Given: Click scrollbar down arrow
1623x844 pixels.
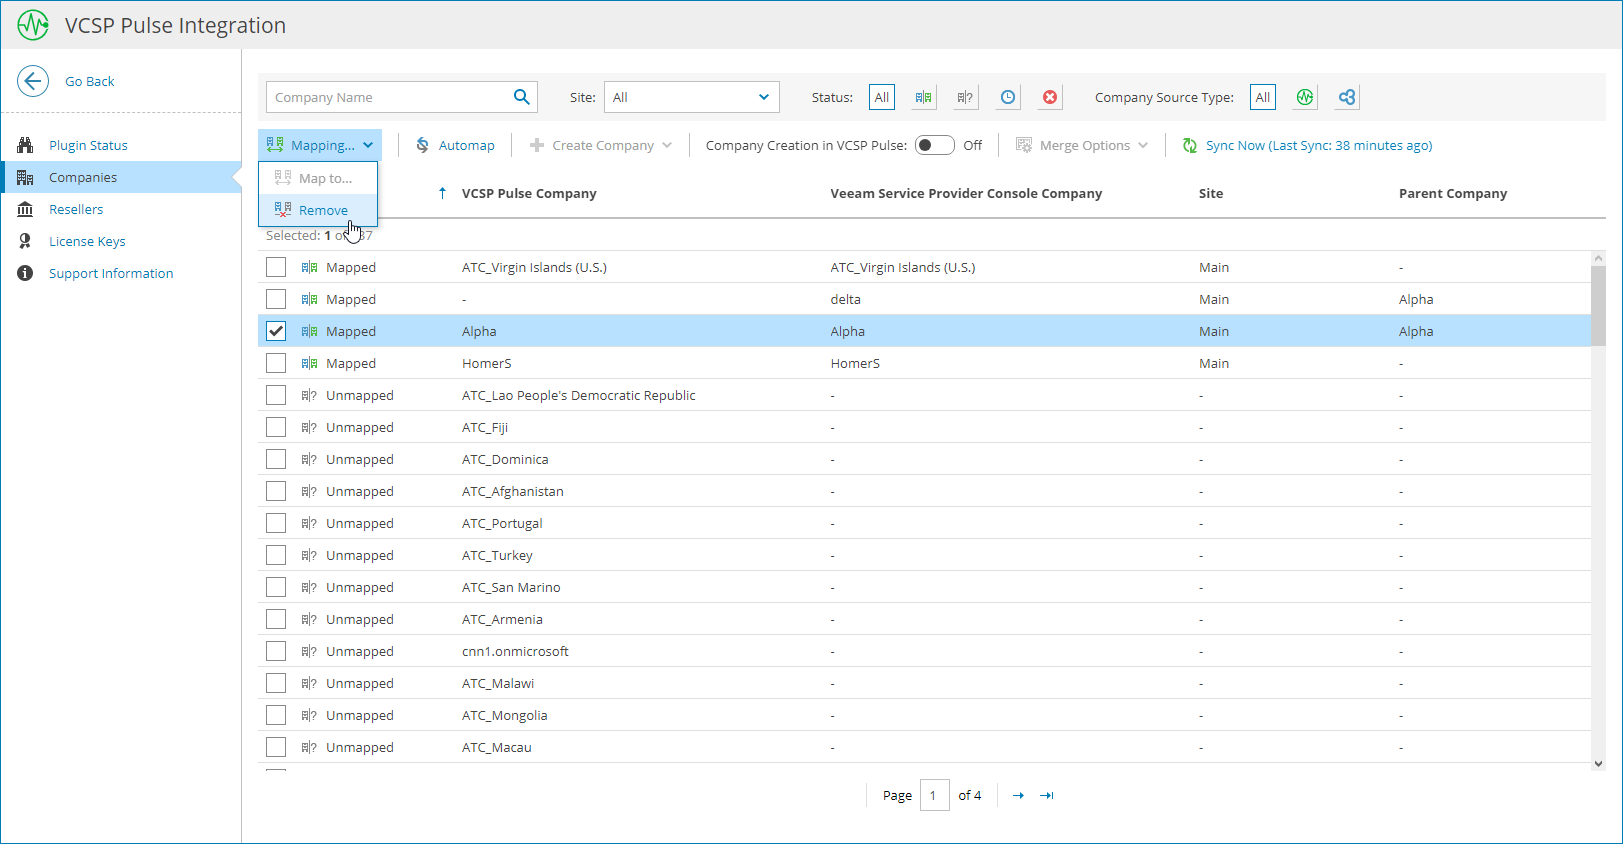Looking at the screenshot, I should pos(1598,763).
